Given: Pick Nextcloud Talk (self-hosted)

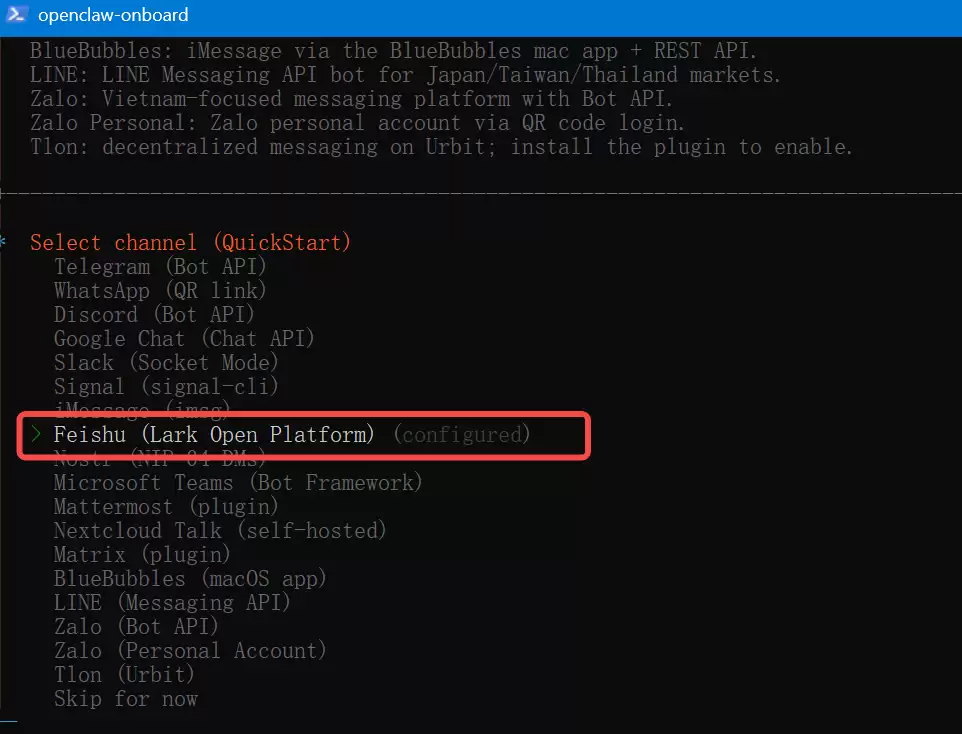Looking at the screenshot, I should [x=220, y=531].
